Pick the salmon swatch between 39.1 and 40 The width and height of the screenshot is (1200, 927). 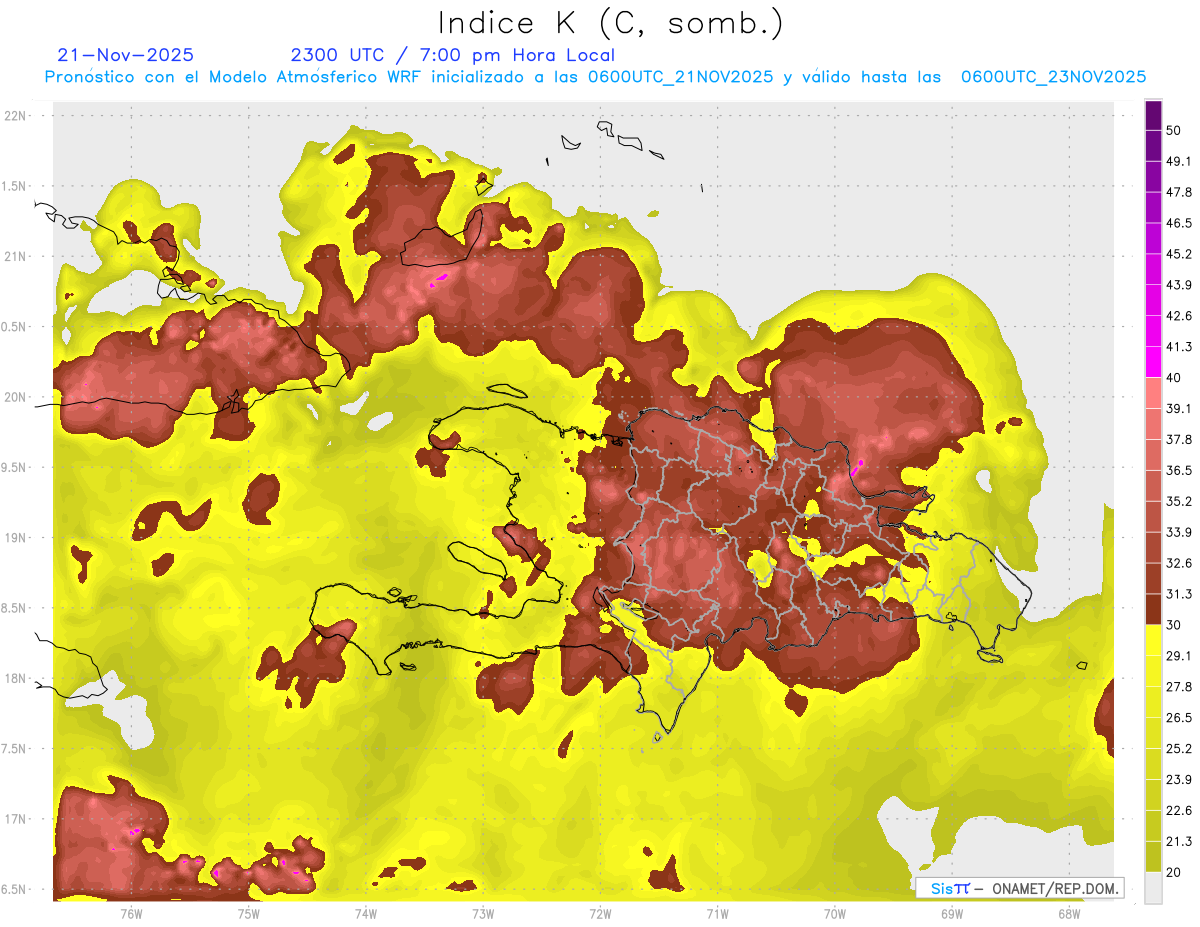click(1153, 393)
